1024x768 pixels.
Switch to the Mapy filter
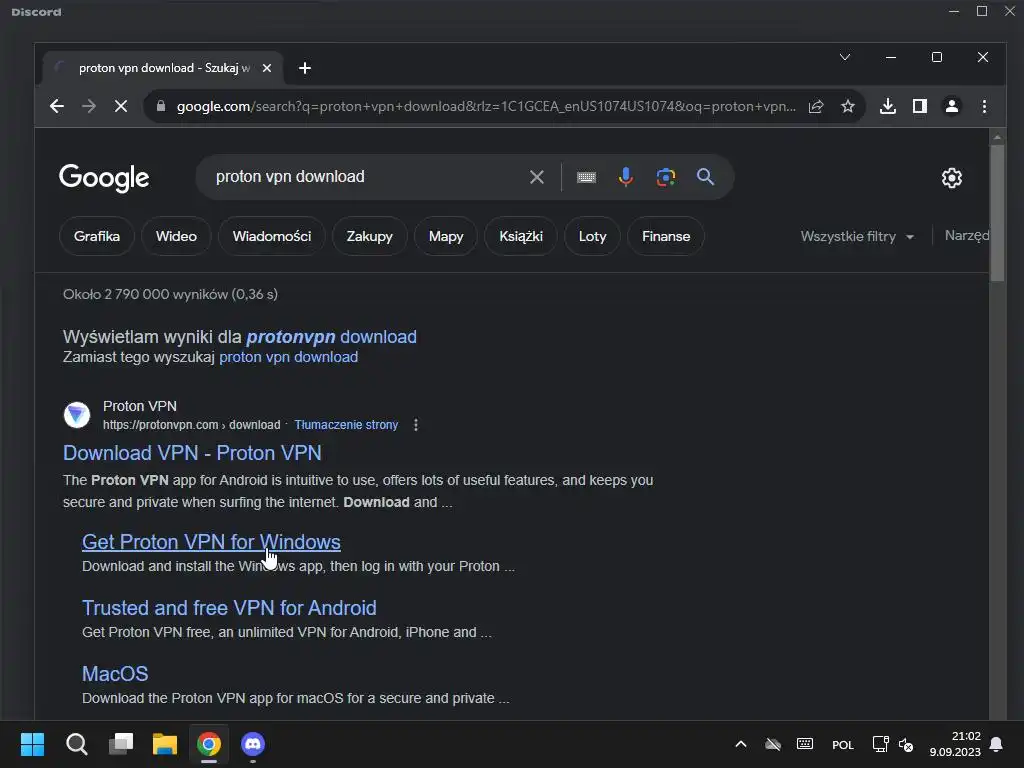446,236
